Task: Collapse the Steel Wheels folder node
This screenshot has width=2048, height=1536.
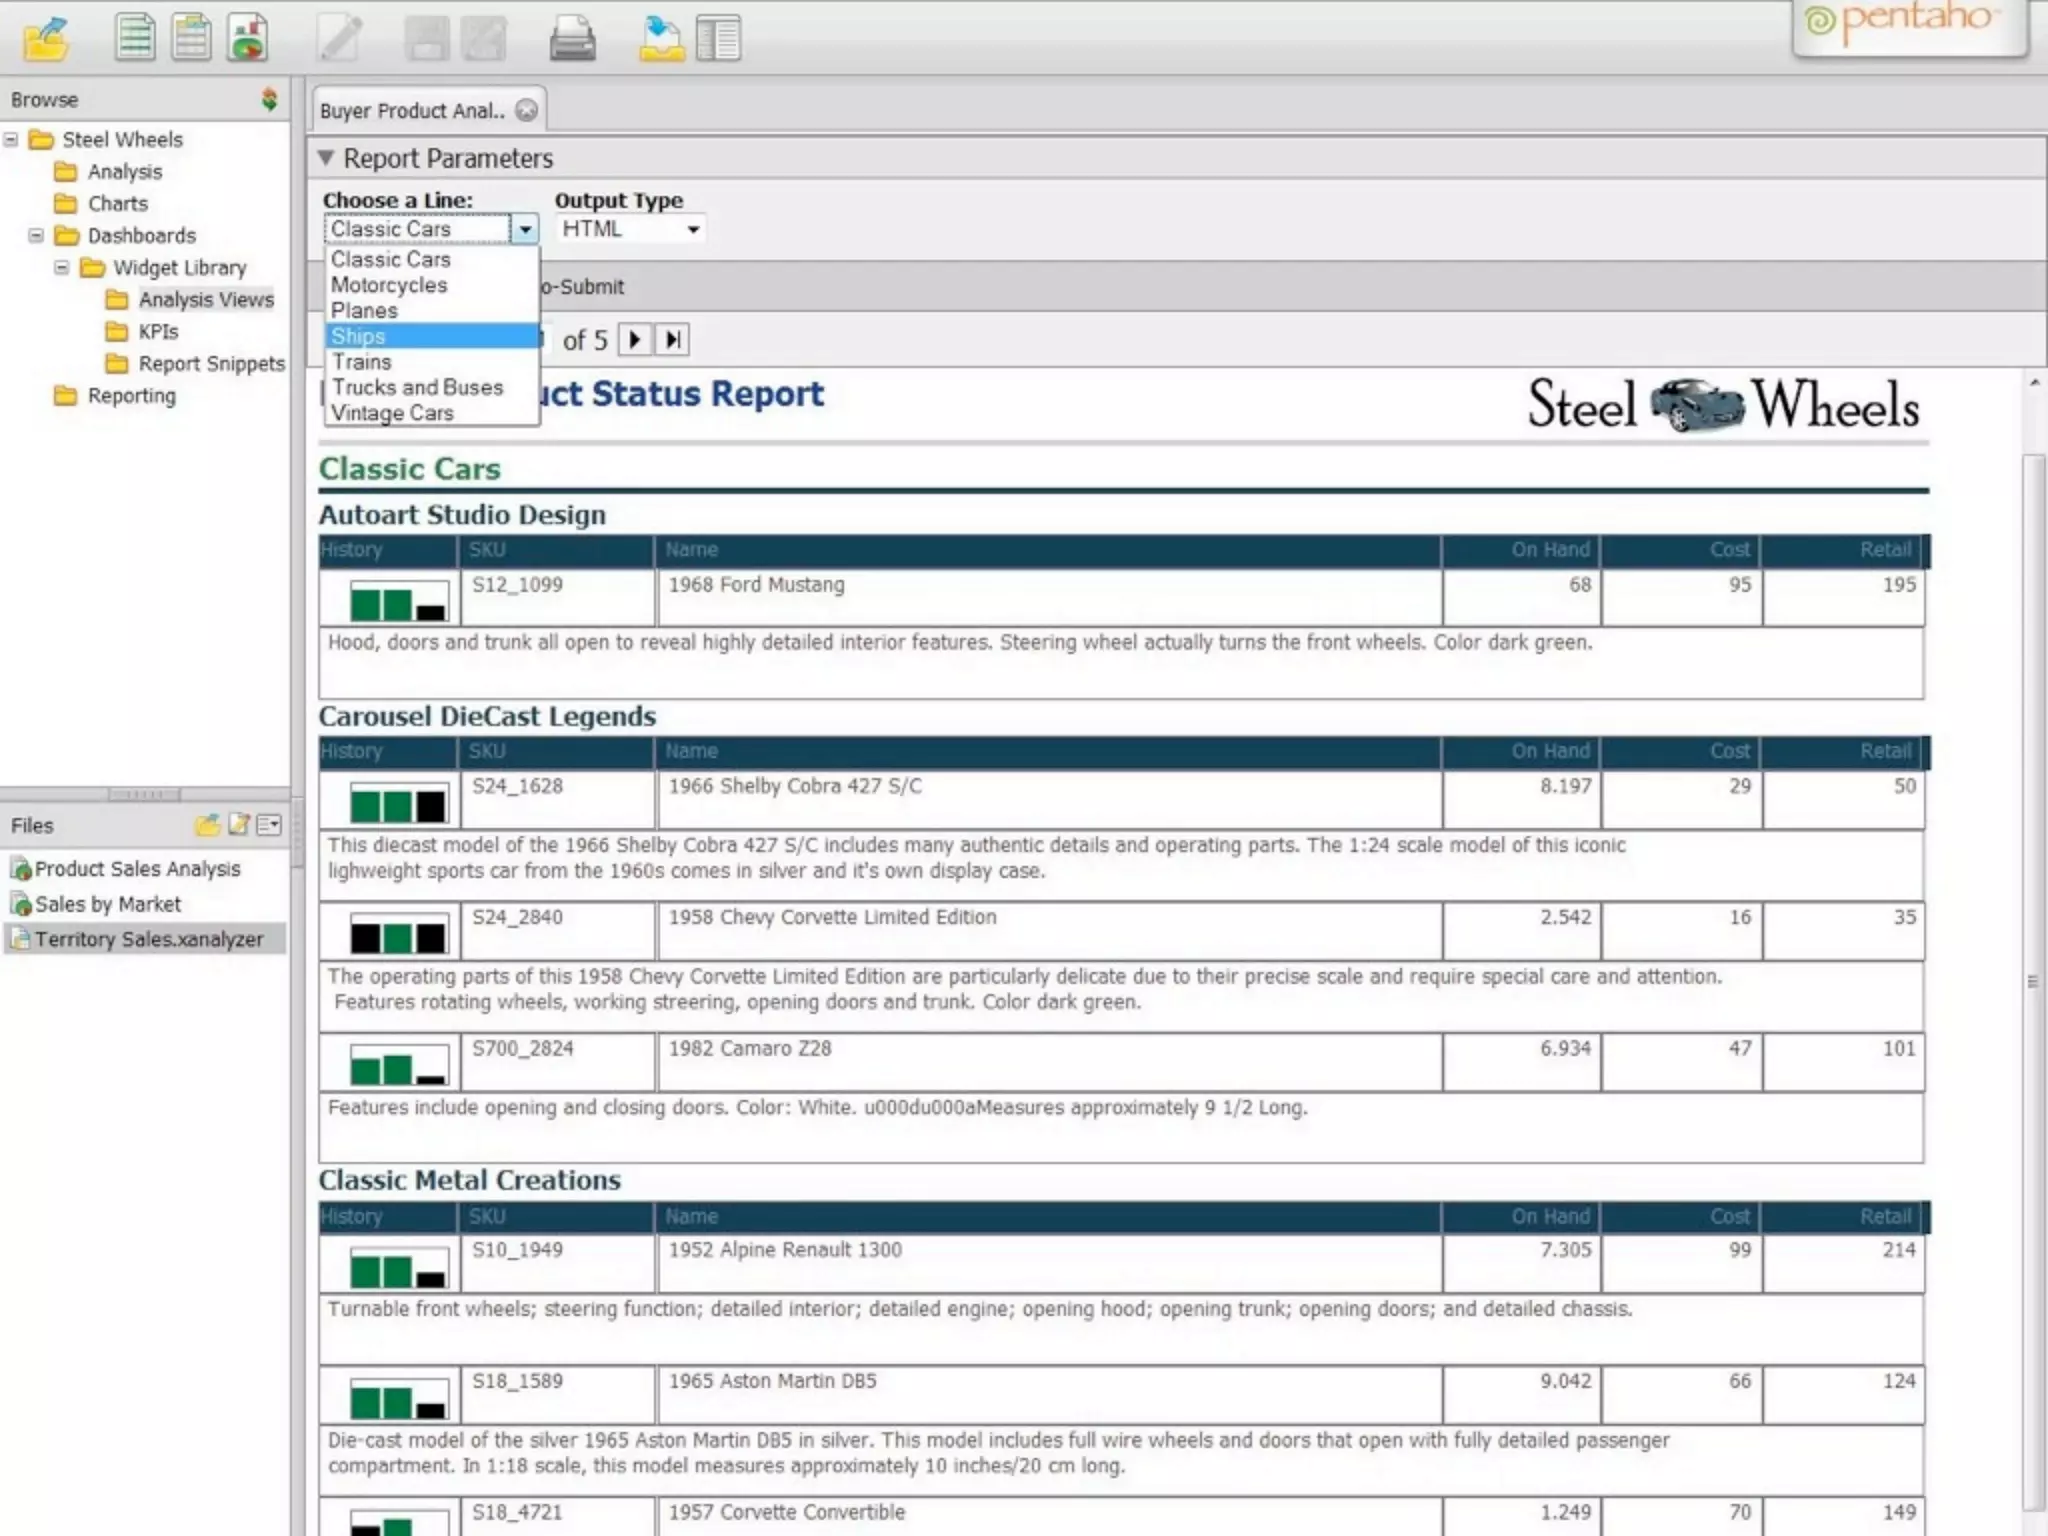Action: point(11,139)
